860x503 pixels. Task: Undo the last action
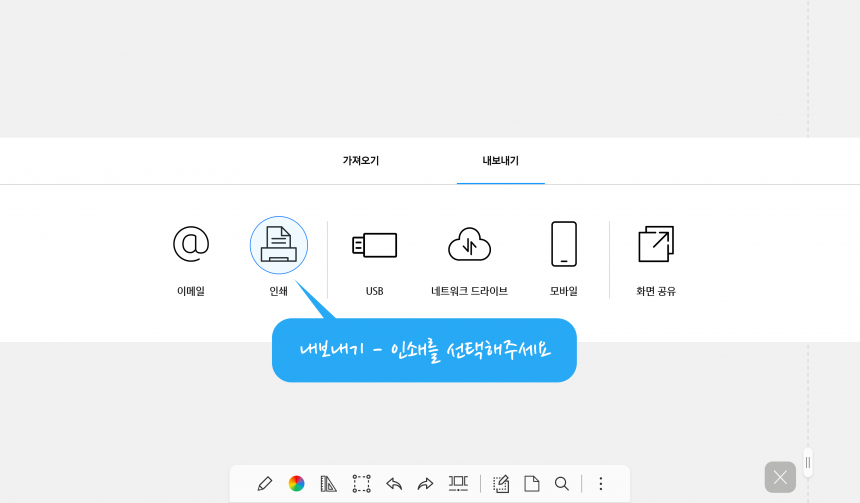click(x=394, y=484)
